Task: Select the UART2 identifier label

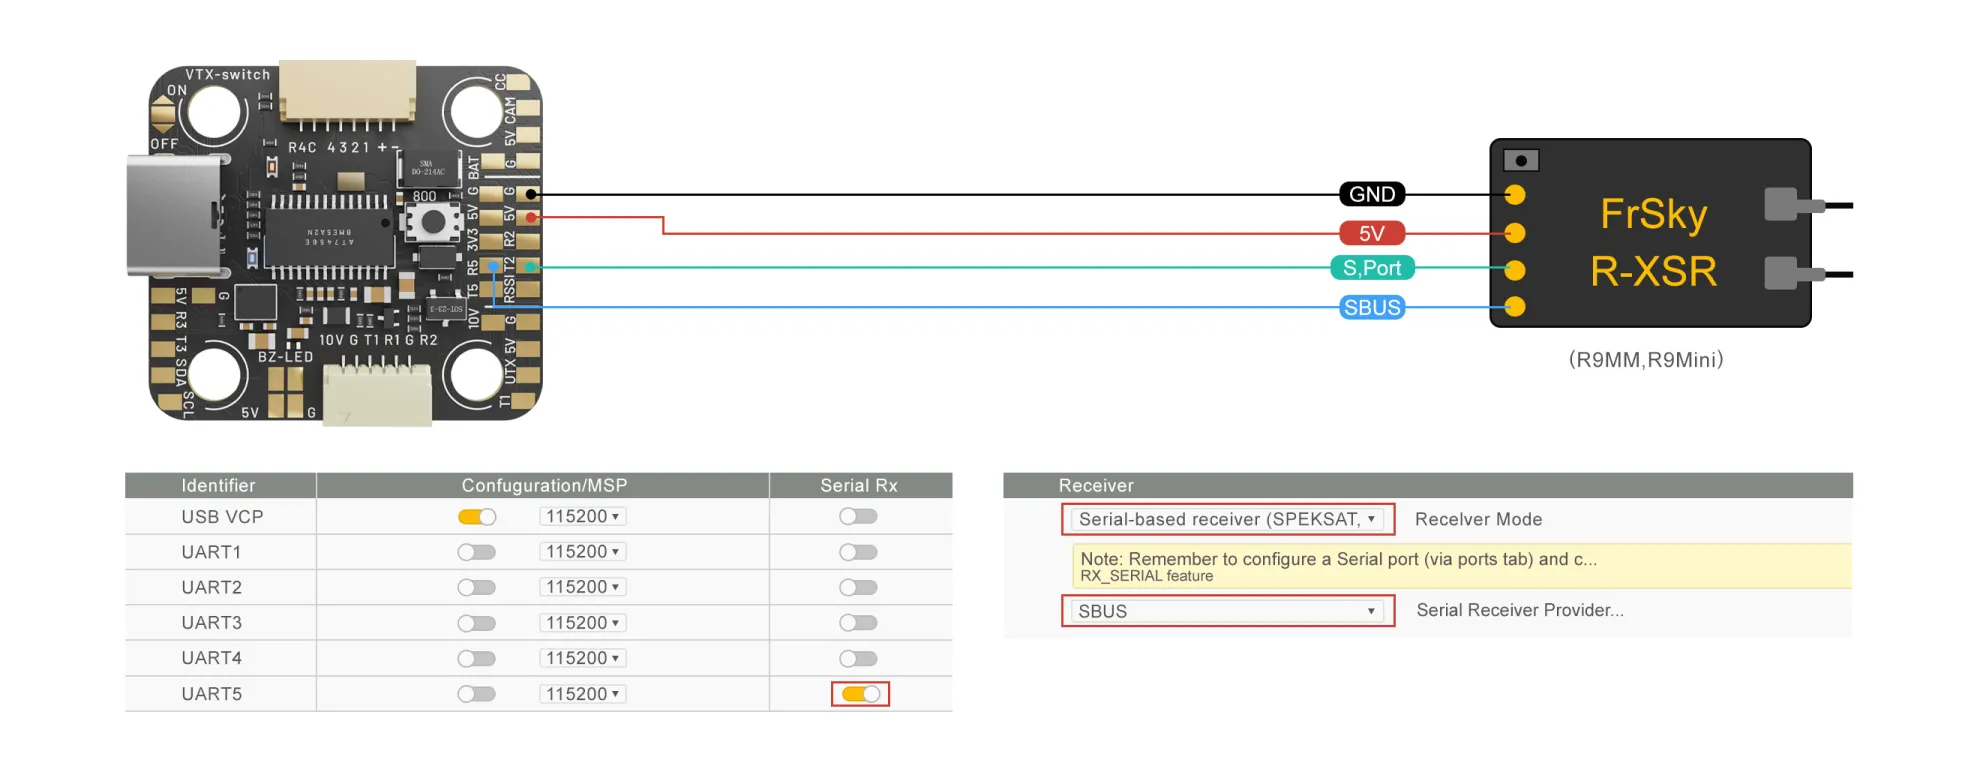Action: point(211,587)
